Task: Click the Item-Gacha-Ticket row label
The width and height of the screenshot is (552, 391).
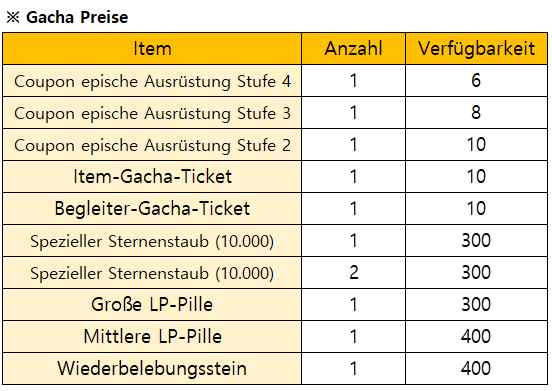Action: pos(152,177)
